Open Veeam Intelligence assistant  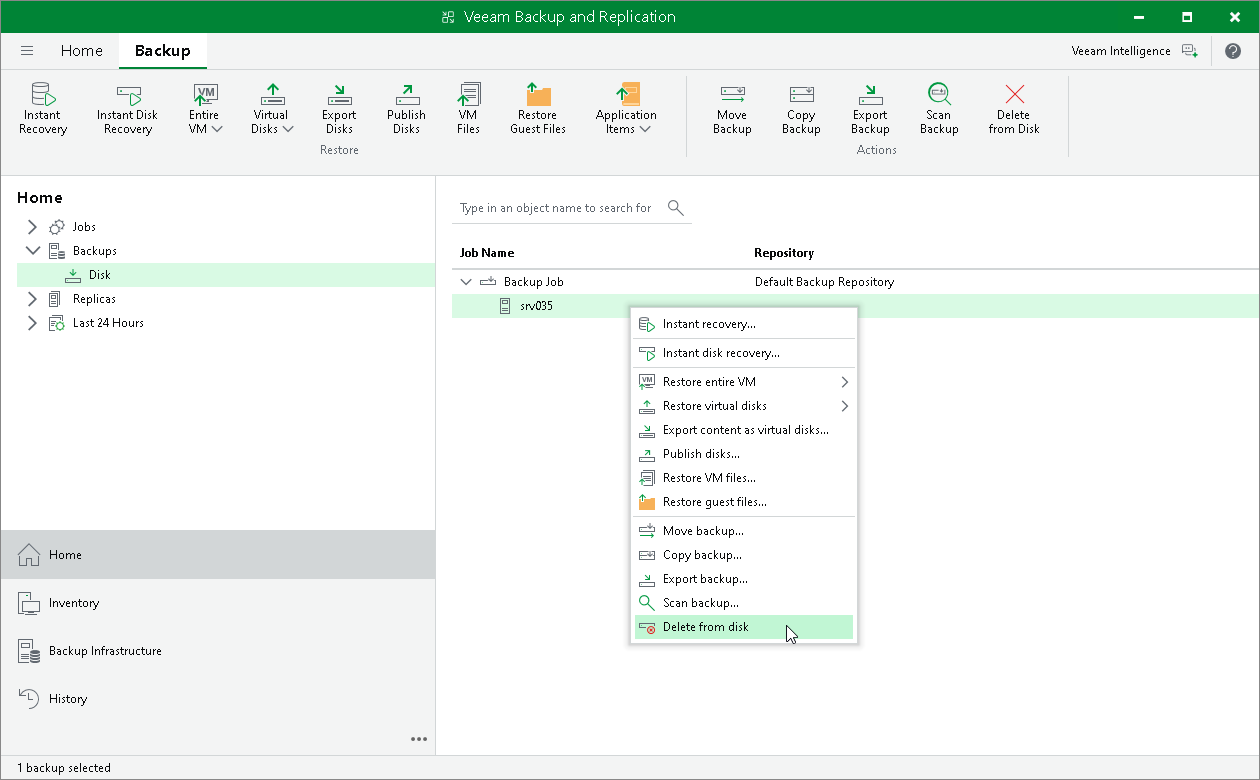point(1134,51)
